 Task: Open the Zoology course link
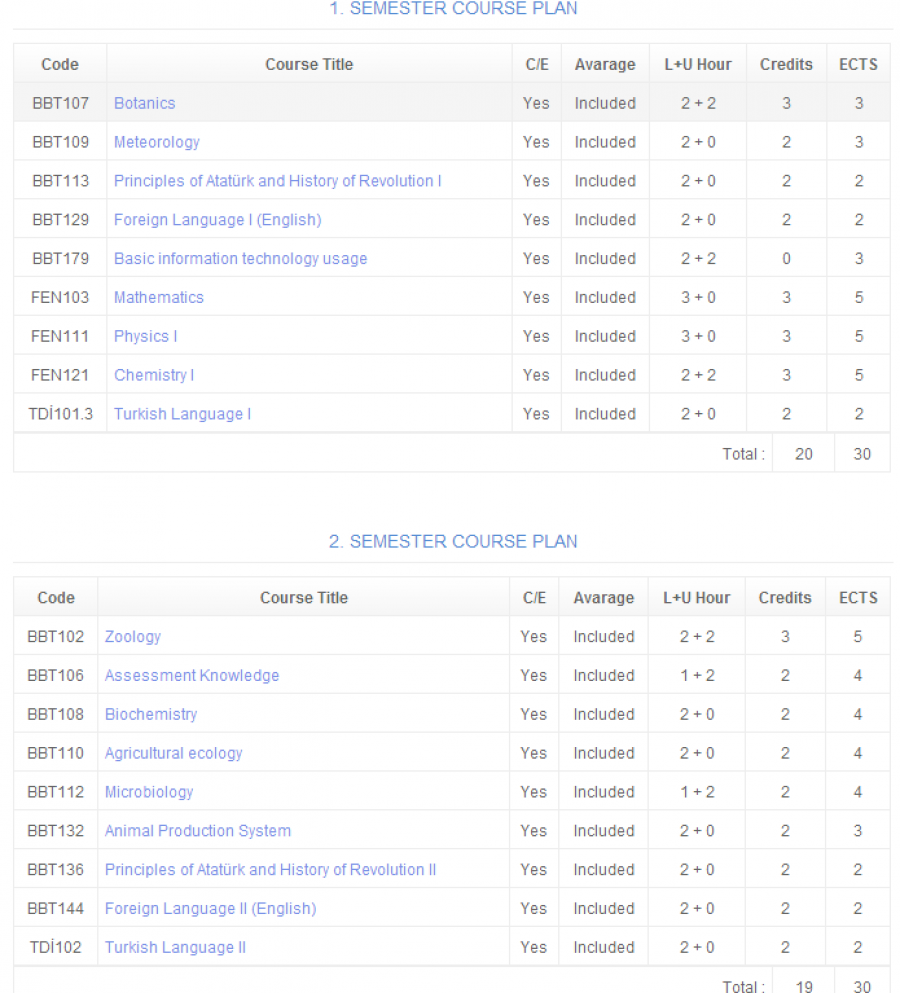pos(133,636)
